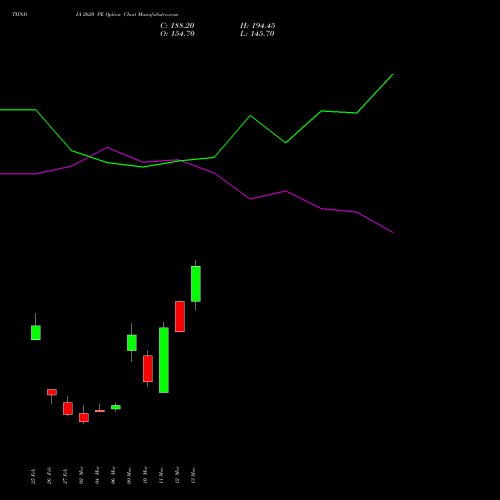The width and height of the screenshot is (500, 500).
Task: Click the high value H: 194.45
Action: (258, 26)
